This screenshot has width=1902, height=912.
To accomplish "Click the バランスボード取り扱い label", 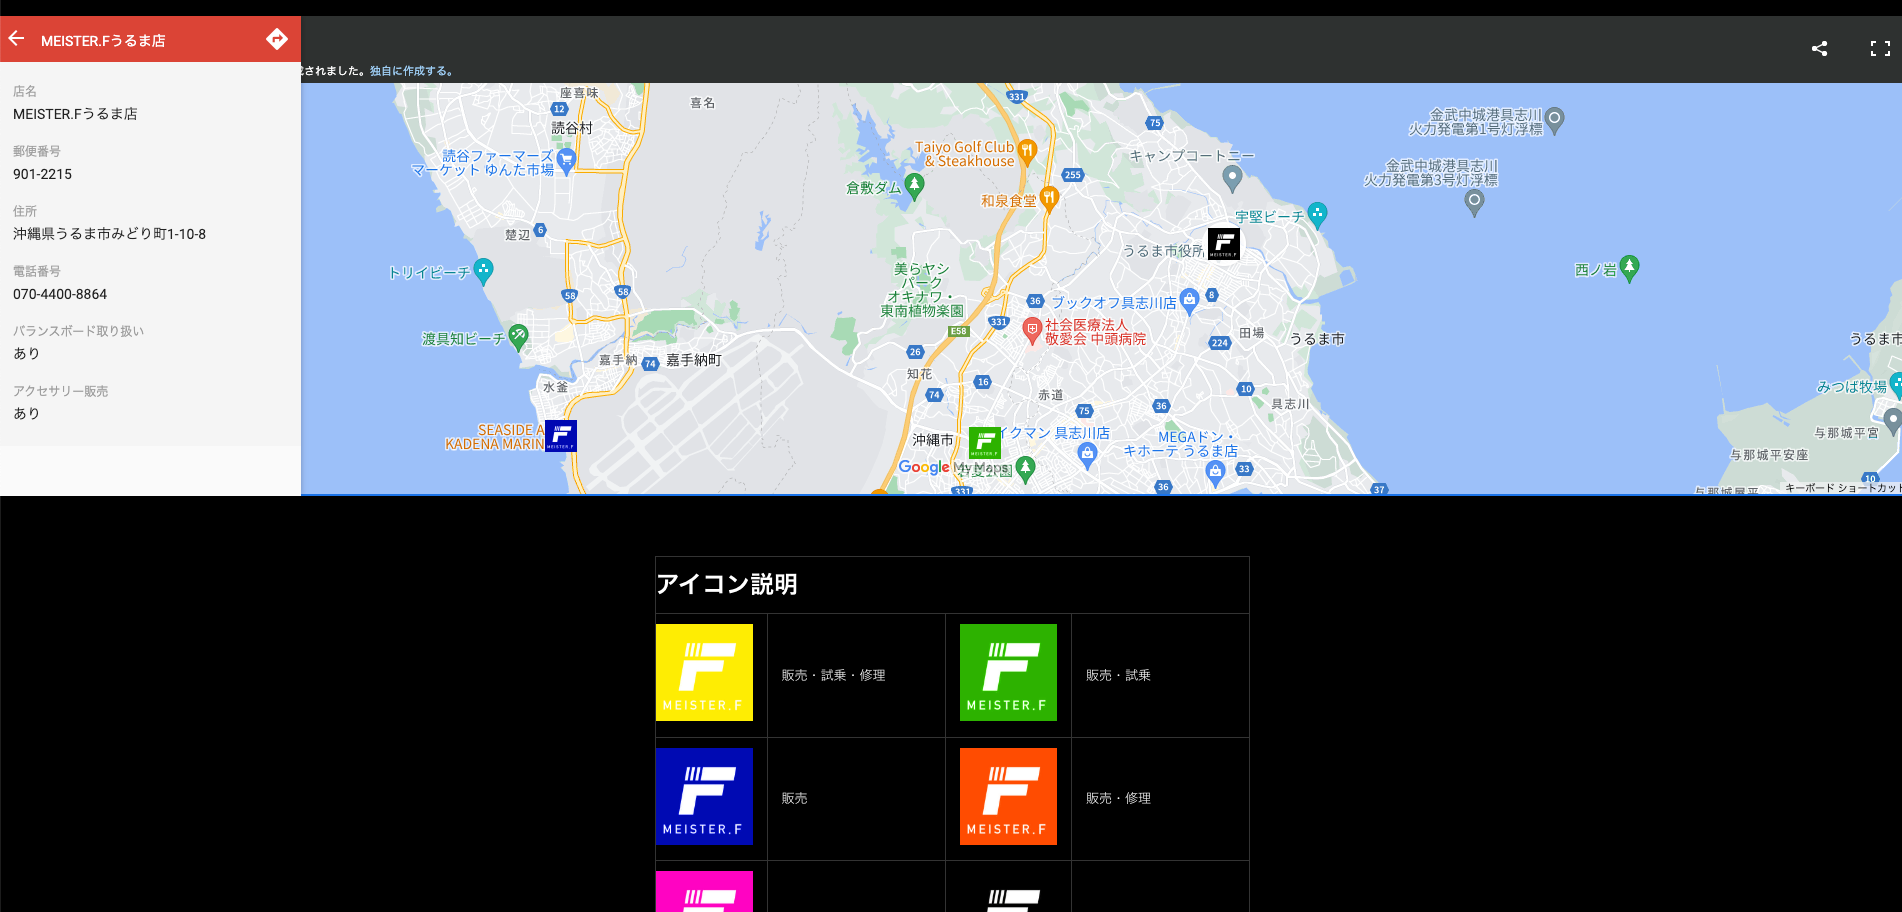I will [79, 331].
